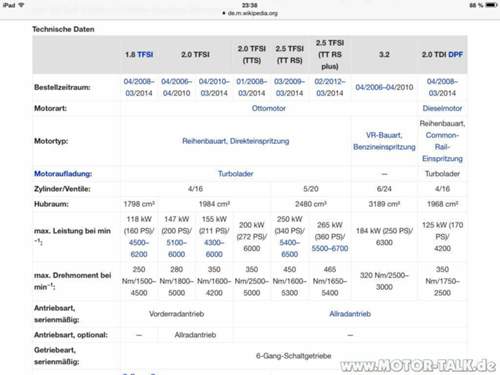Select the 3189 cm³ displacement cell
Image resolution: width=500 pixels, height=375 pixels.
384,204
